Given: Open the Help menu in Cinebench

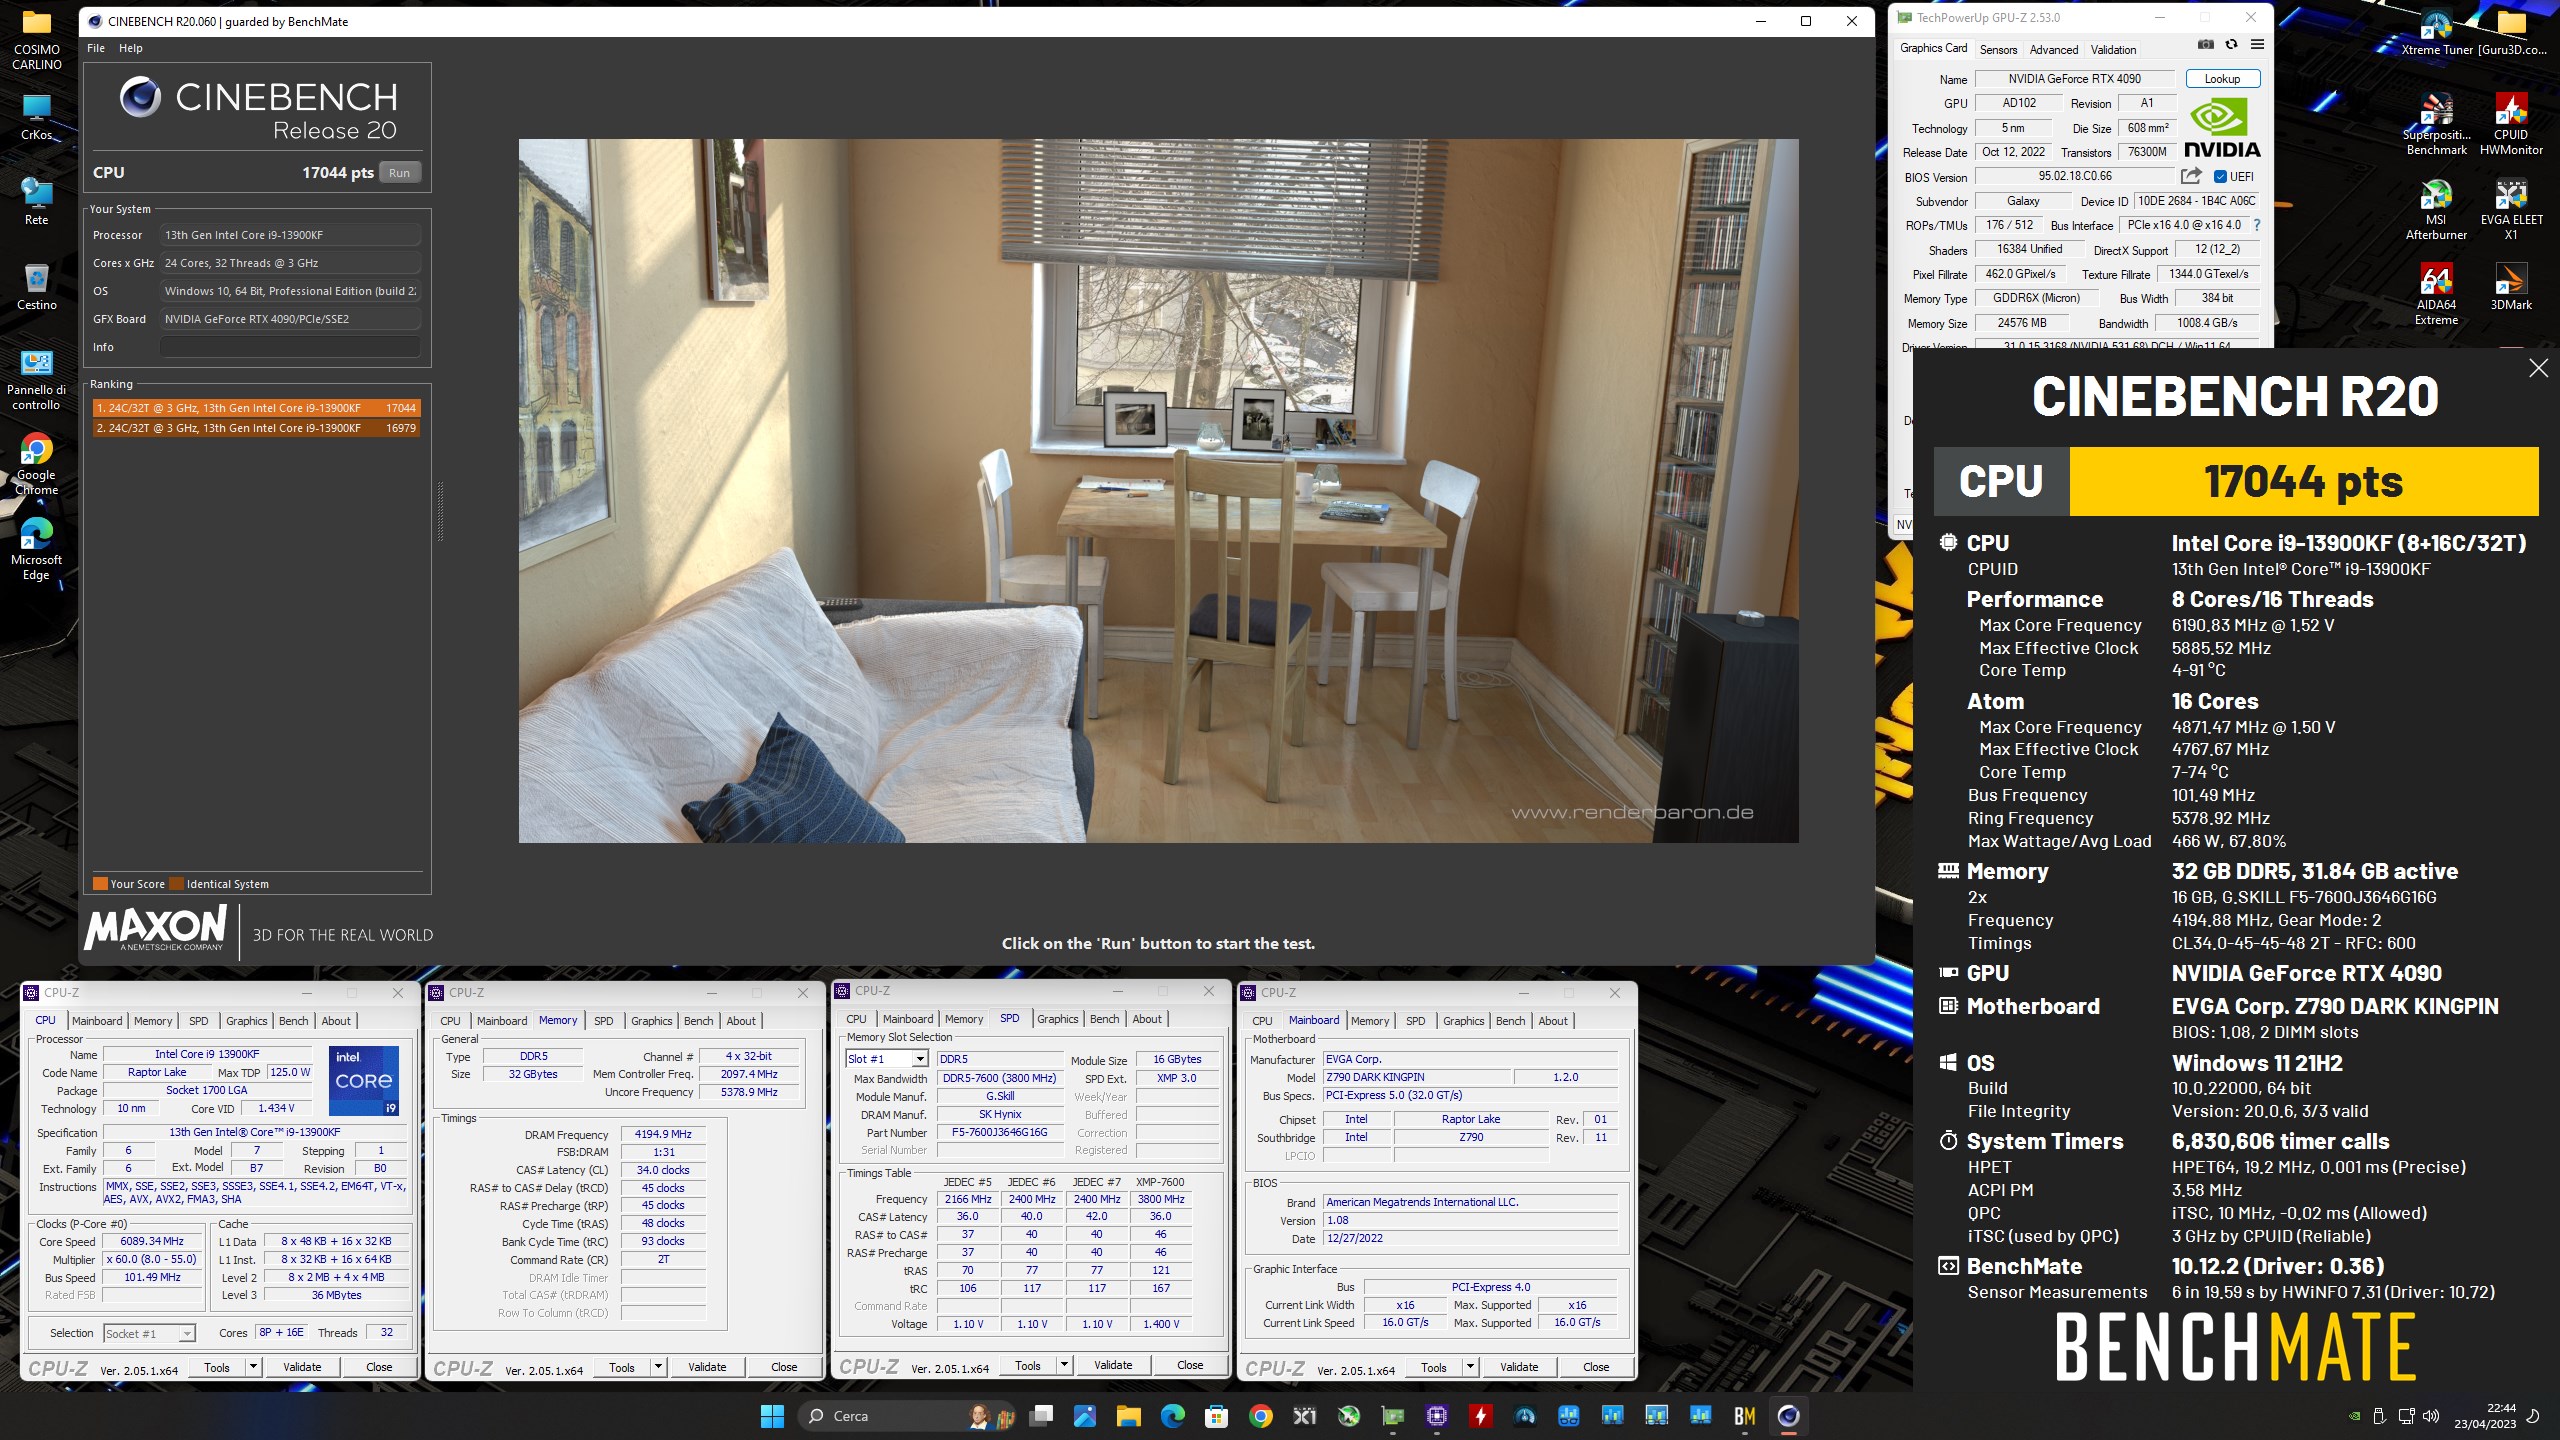Looking at the screenshot, I should click(131, 48).
